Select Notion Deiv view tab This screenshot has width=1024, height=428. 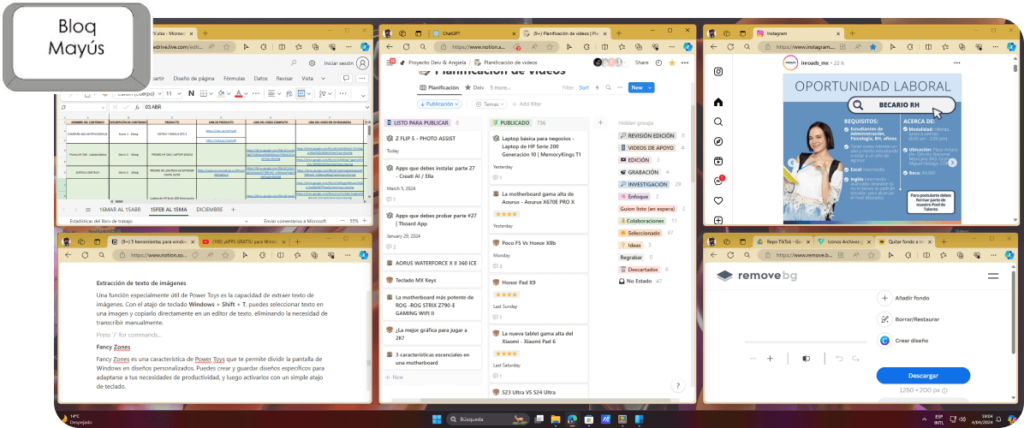[x=475, y=88]
